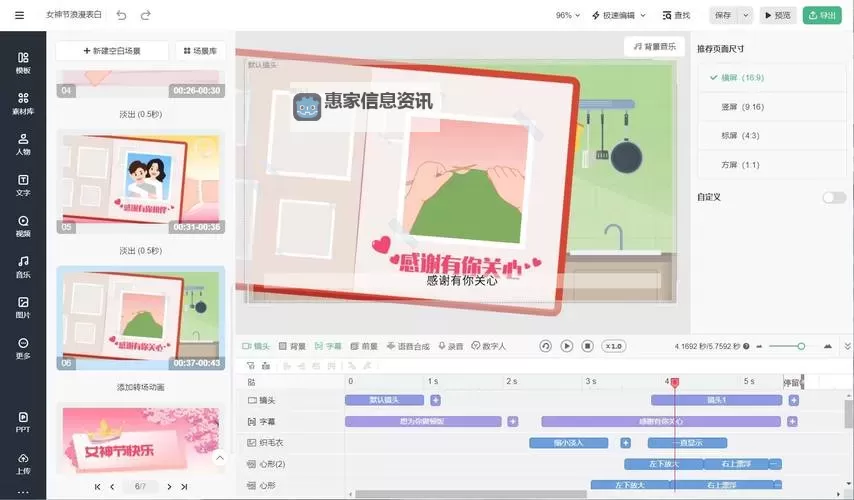Open the 模板 templates sidebar panel
Viewport: 854px width, 500px height.
coord(23,63)
